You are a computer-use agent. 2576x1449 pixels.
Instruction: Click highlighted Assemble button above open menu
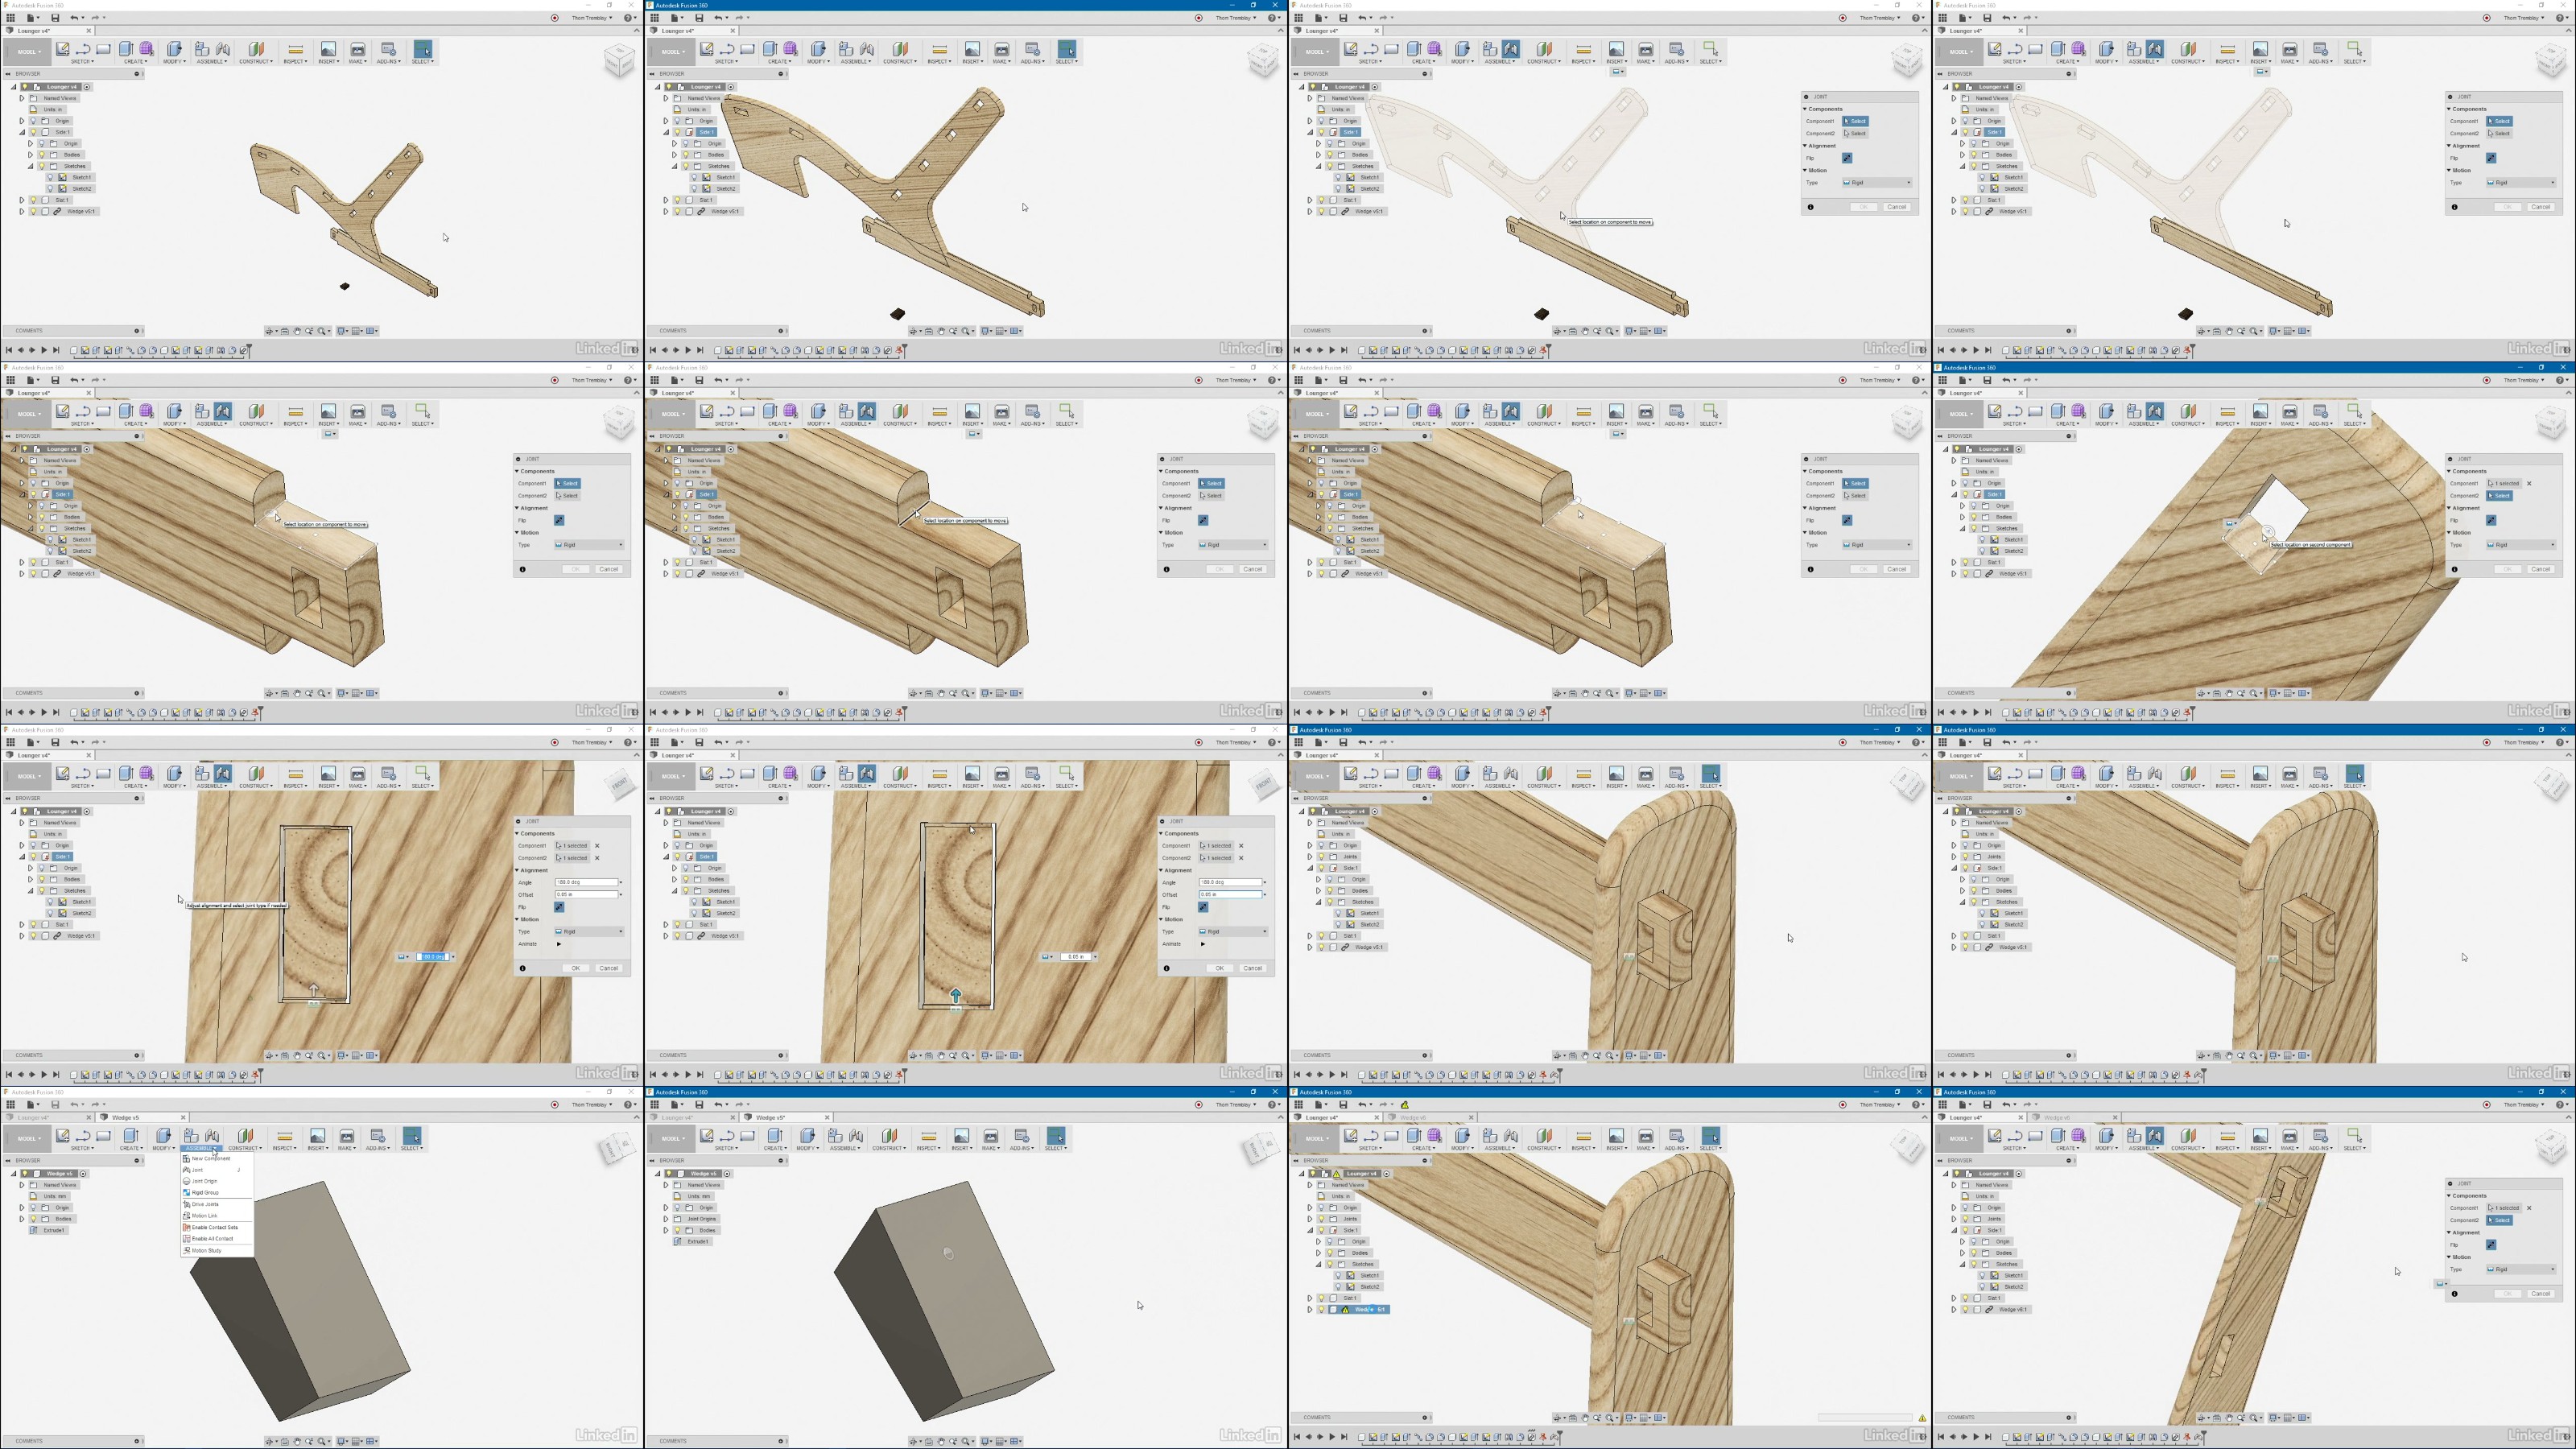click(200, 1147)
